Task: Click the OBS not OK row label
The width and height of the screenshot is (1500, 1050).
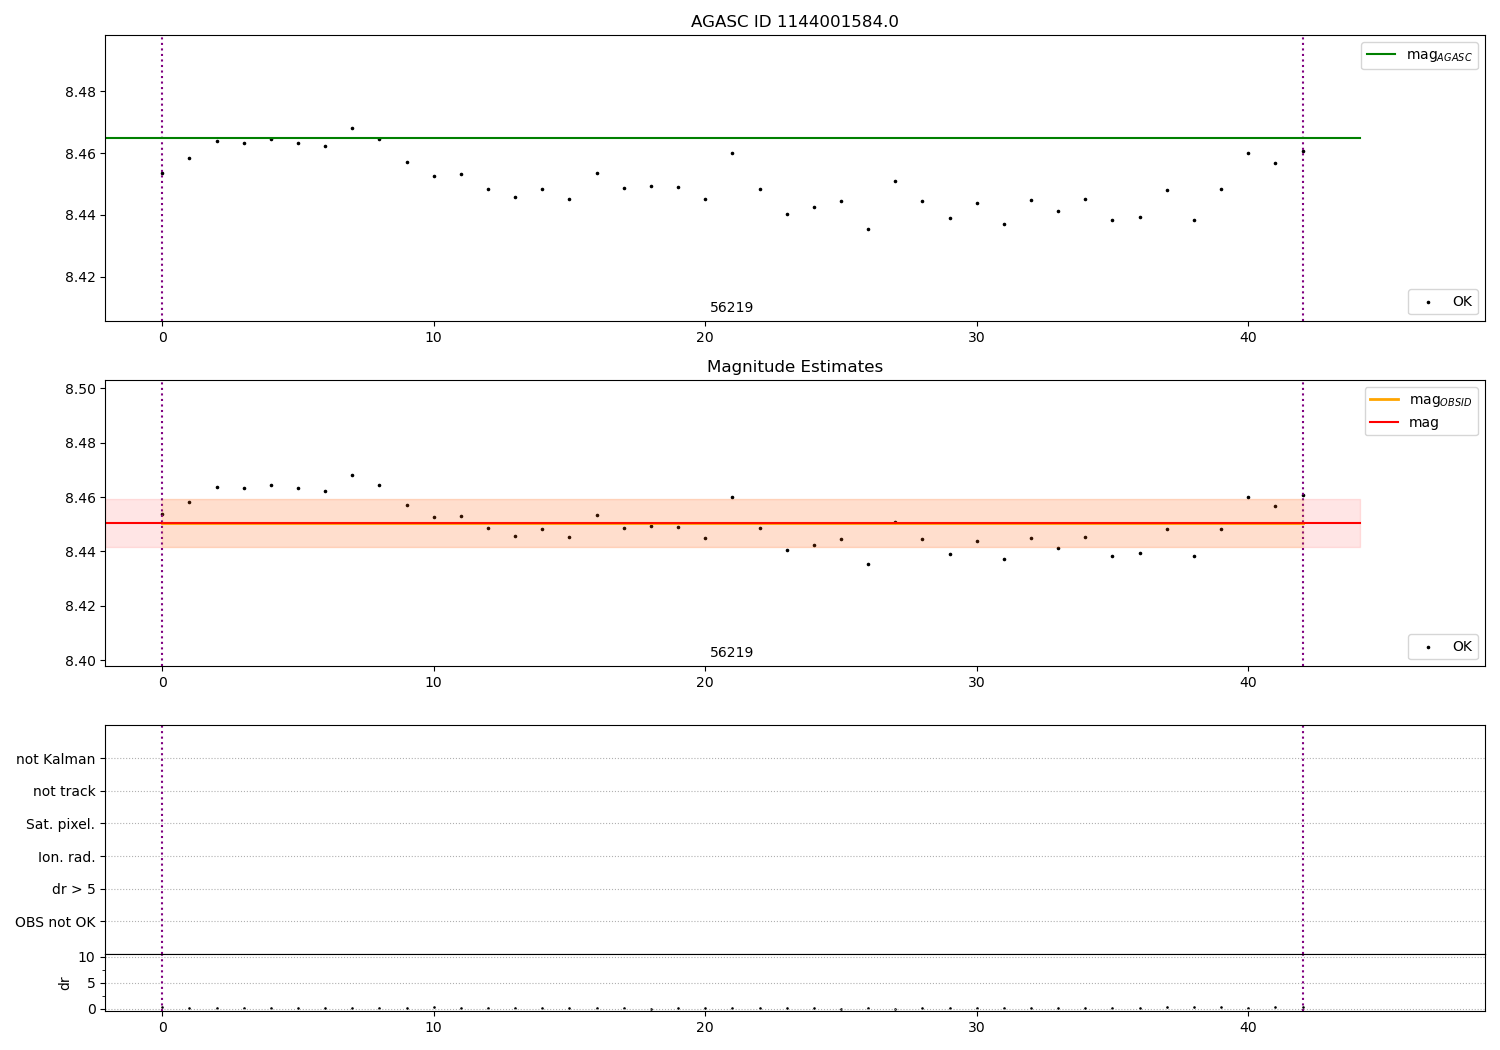Action: [x=56, y=922]
